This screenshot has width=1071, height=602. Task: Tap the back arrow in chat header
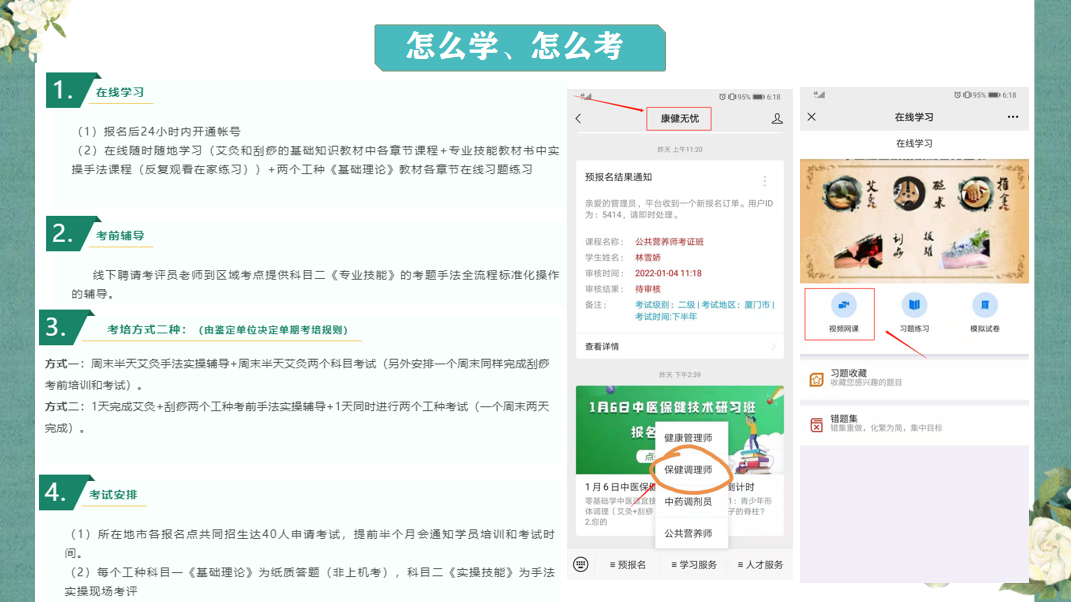tap(579, 119)
